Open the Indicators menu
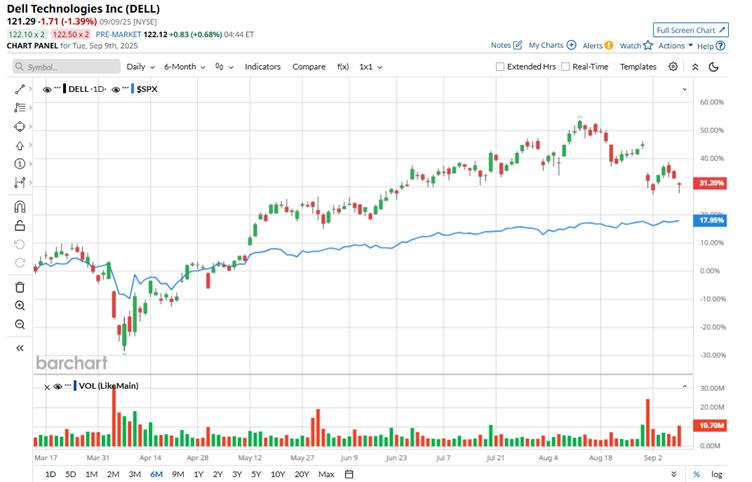The width and height of the screenshot is (752, 482). pos(262,67)
